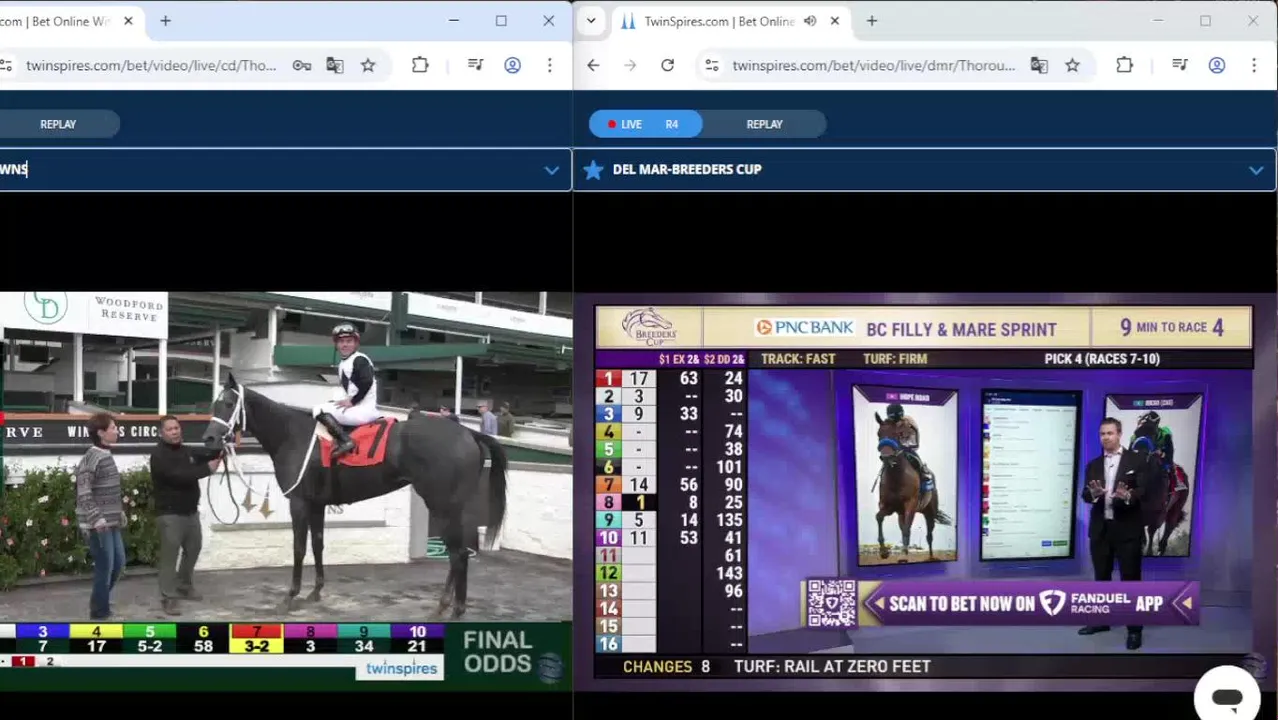This screenshot has height=720, width=1278.
Task: Bookmark the left window page with star
Action: (368, 65)
